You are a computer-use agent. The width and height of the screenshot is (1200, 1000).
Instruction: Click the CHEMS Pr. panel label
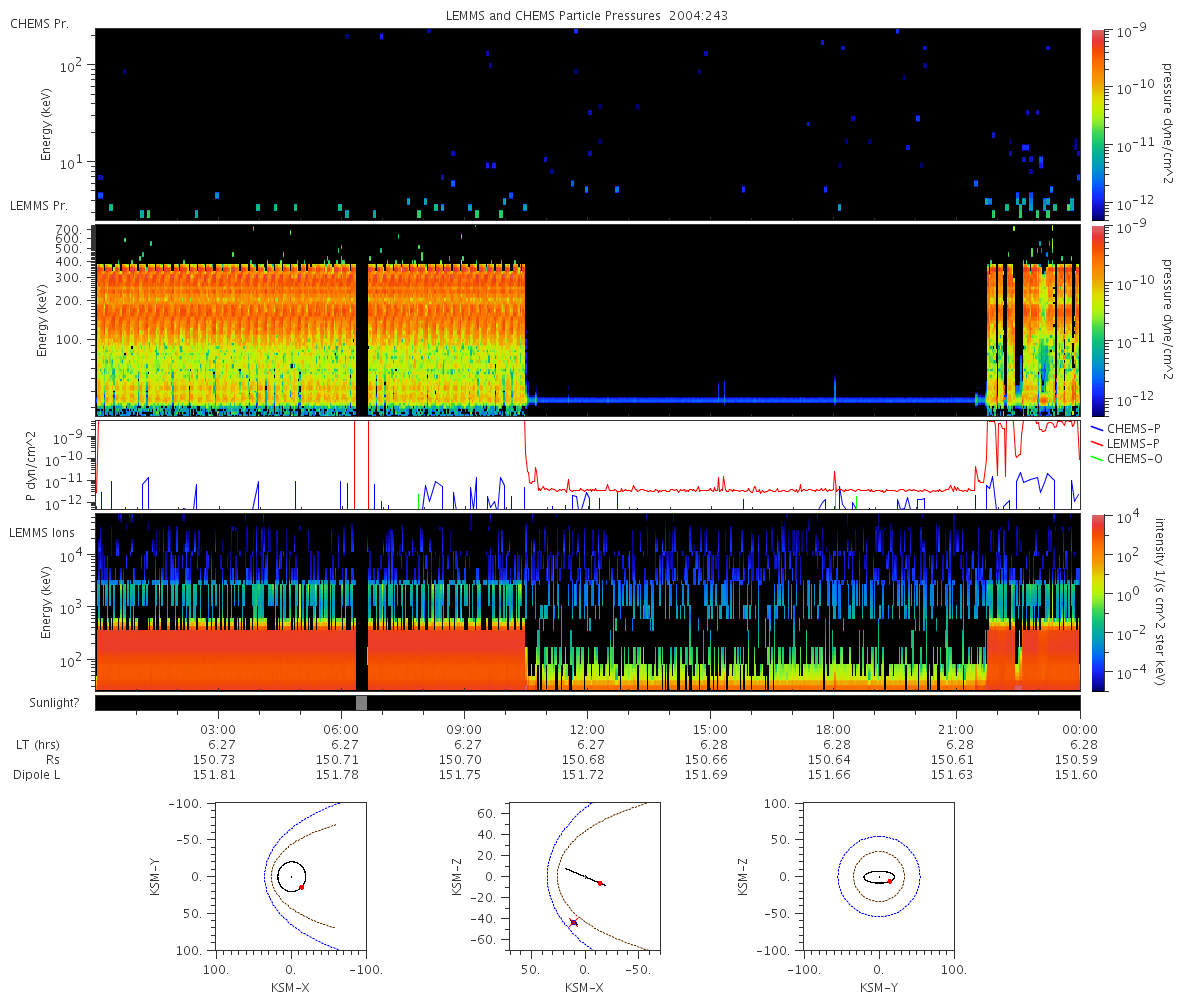tap(39, 23)
